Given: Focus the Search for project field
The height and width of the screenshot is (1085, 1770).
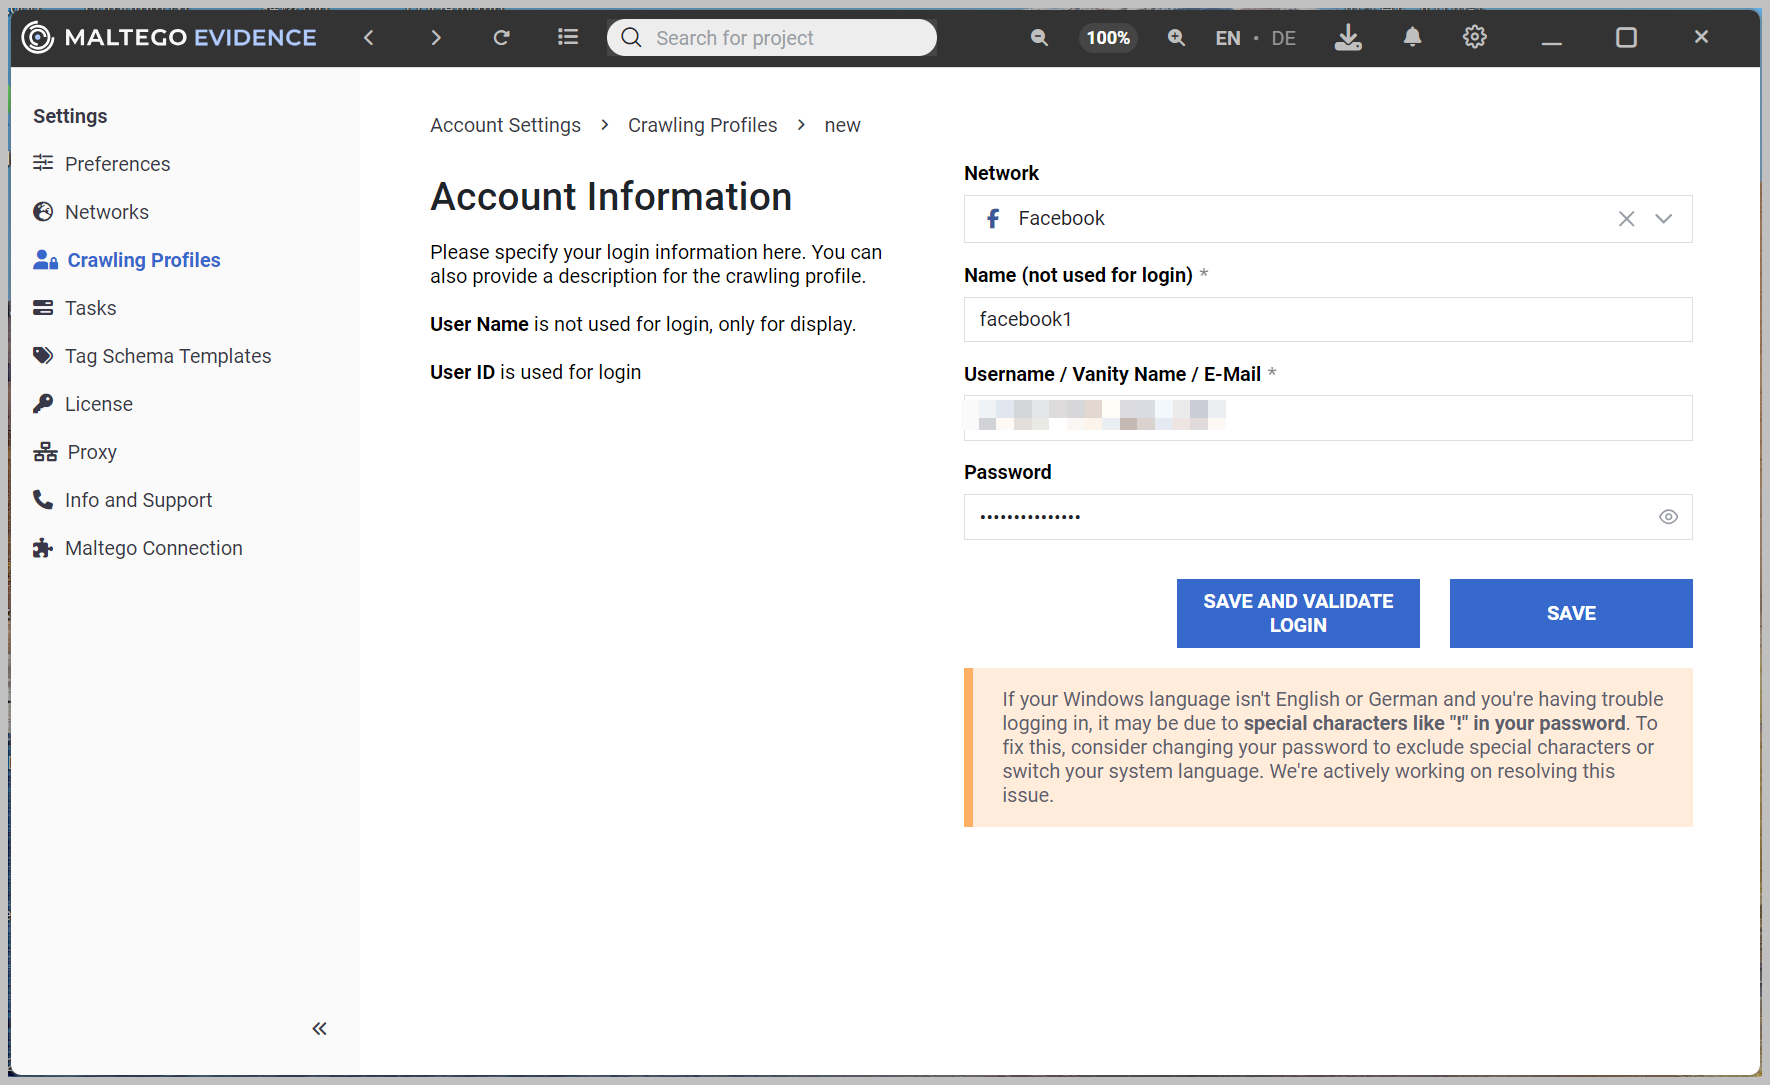Looking at the screenshot, I should [772, 38].
